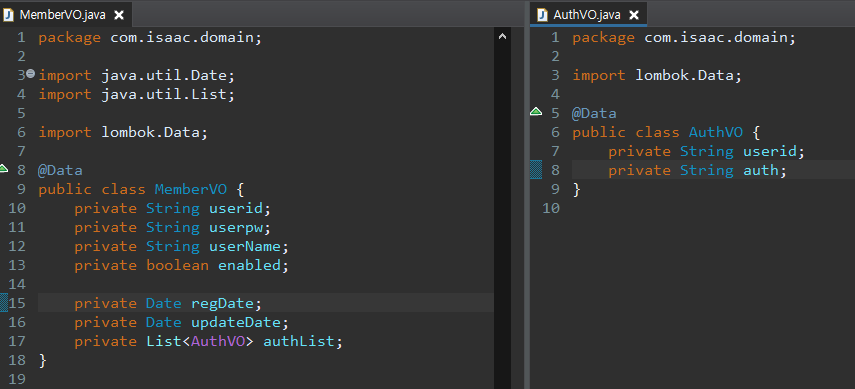
Task: Click the @Data annotation in MemberVO.java
Action: [x=60, y=170]
